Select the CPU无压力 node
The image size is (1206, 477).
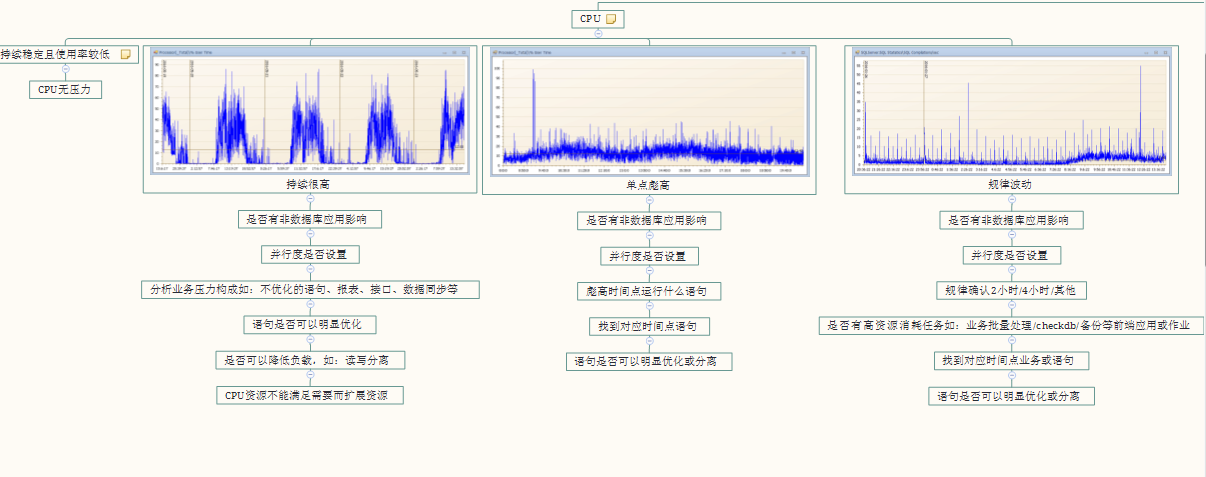[65, 90]
